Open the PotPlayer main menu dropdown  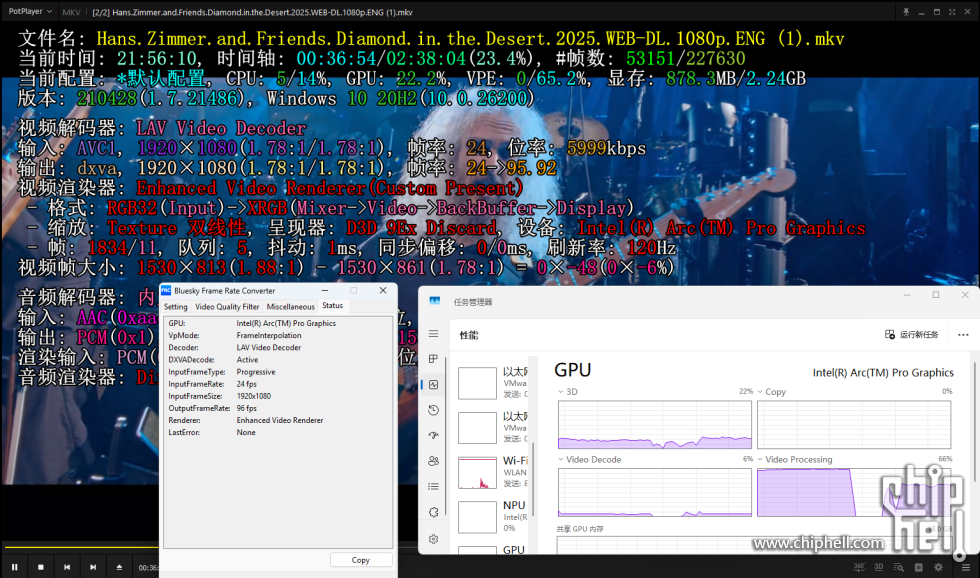tap(30, 12)
